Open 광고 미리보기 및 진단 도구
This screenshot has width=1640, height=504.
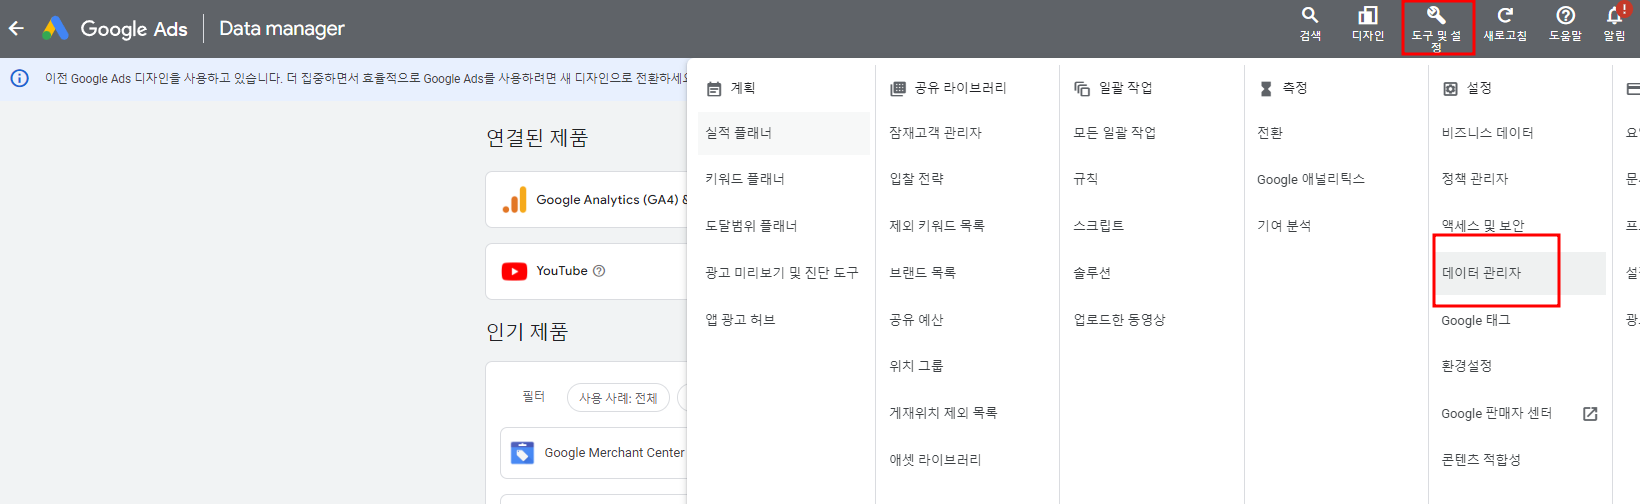click(784, 273)
